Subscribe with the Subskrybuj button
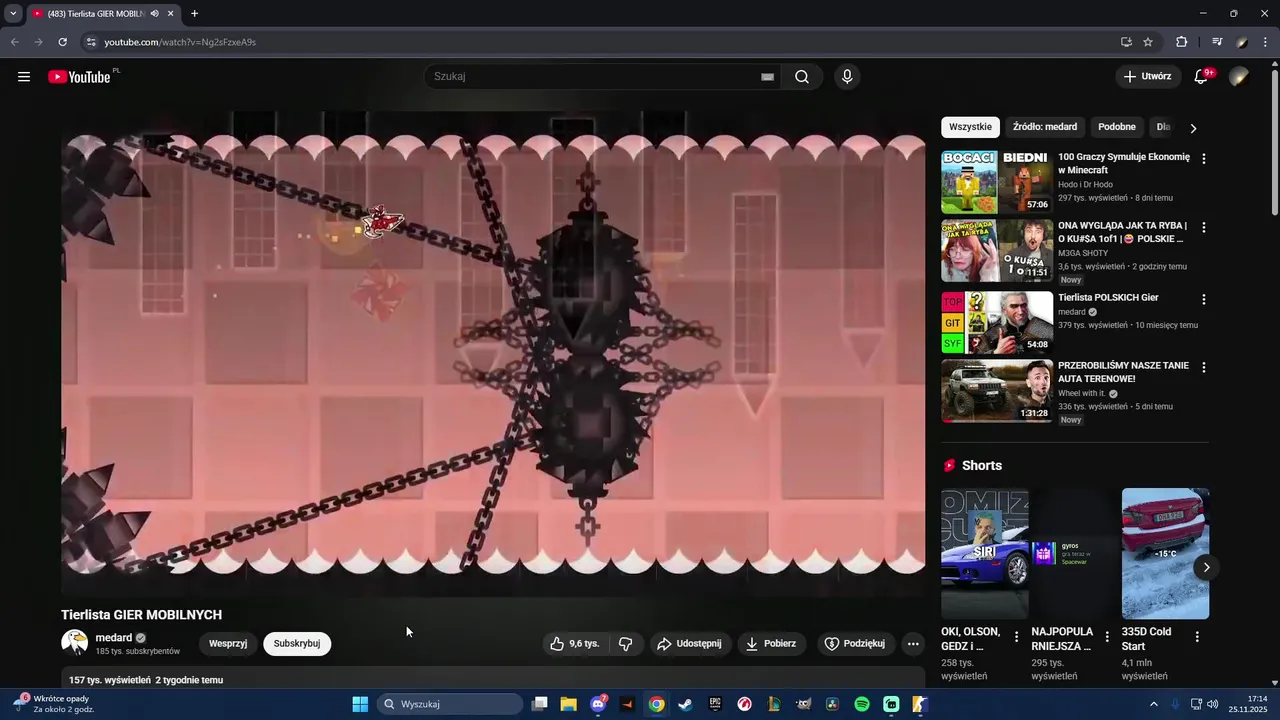This screenshot has height=720, width=1280. 297,644
